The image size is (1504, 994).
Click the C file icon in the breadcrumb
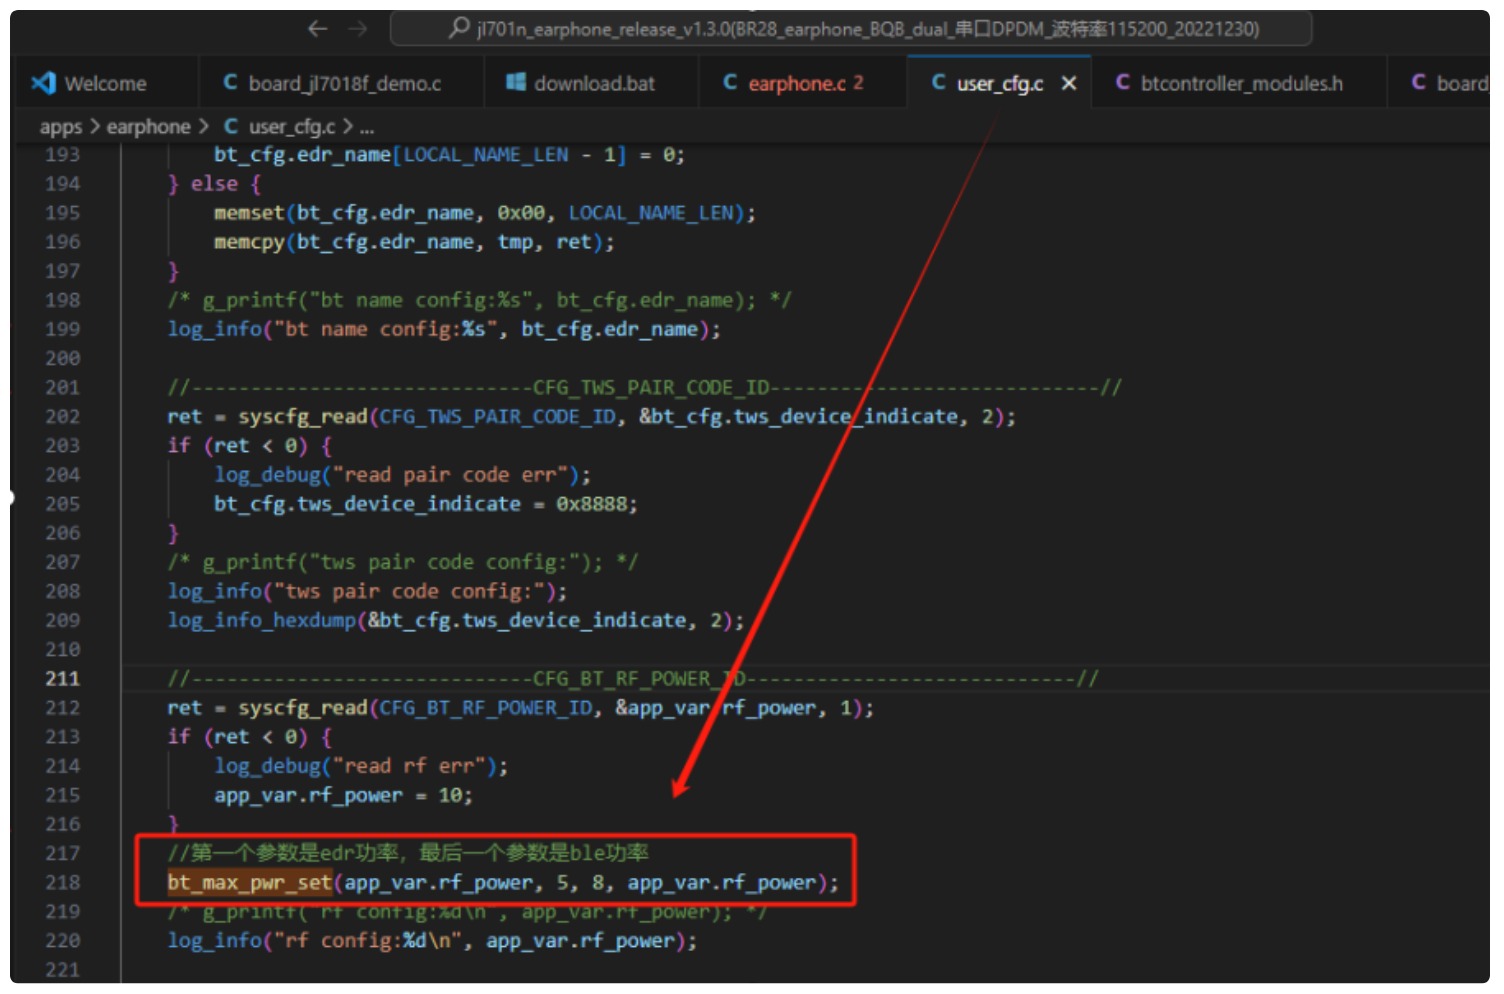click(231, 126)
